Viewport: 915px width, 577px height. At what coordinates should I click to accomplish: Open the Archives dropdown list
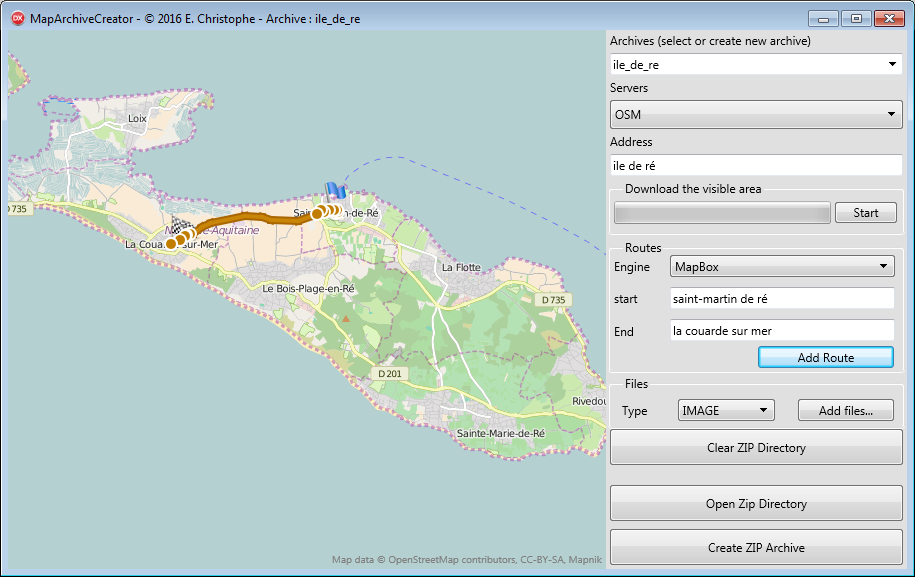click(x=755, y=65)
